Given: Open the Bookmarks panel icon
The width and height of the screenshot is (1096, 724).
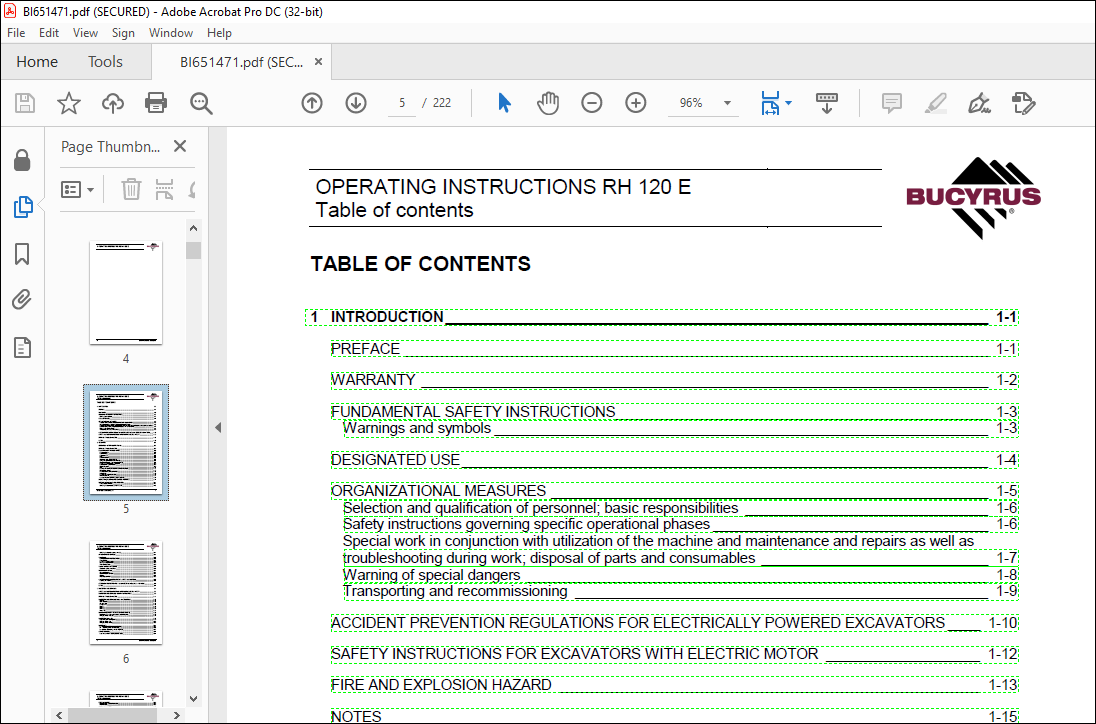Looking at the screenshot, I should click(x=22, y=254).
